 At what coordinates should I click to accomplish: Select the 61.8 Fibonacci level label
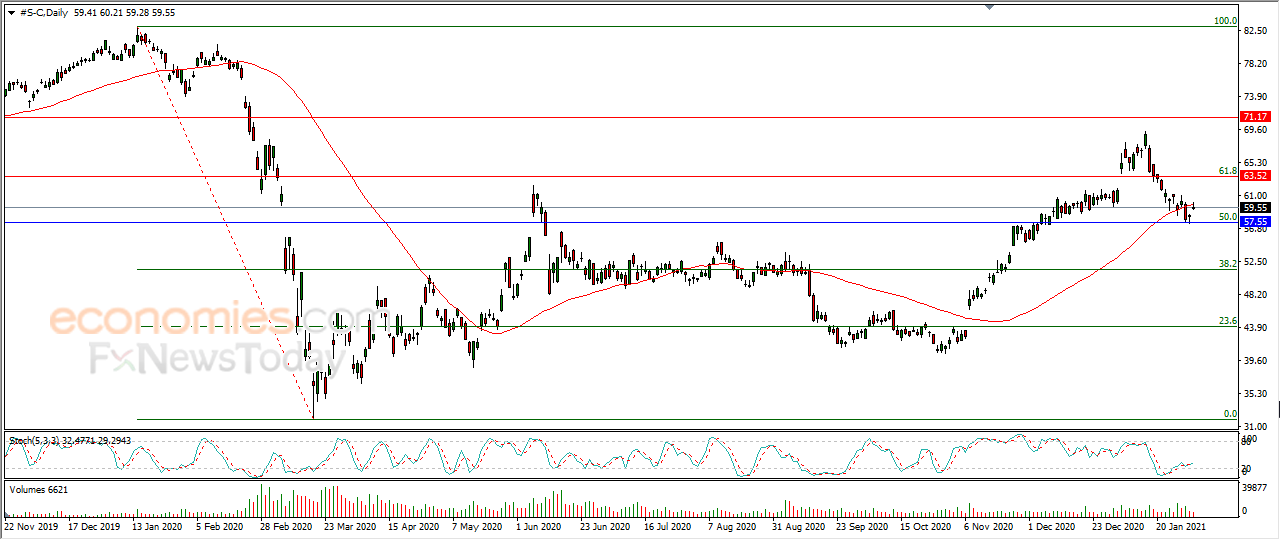[1228, 171]
